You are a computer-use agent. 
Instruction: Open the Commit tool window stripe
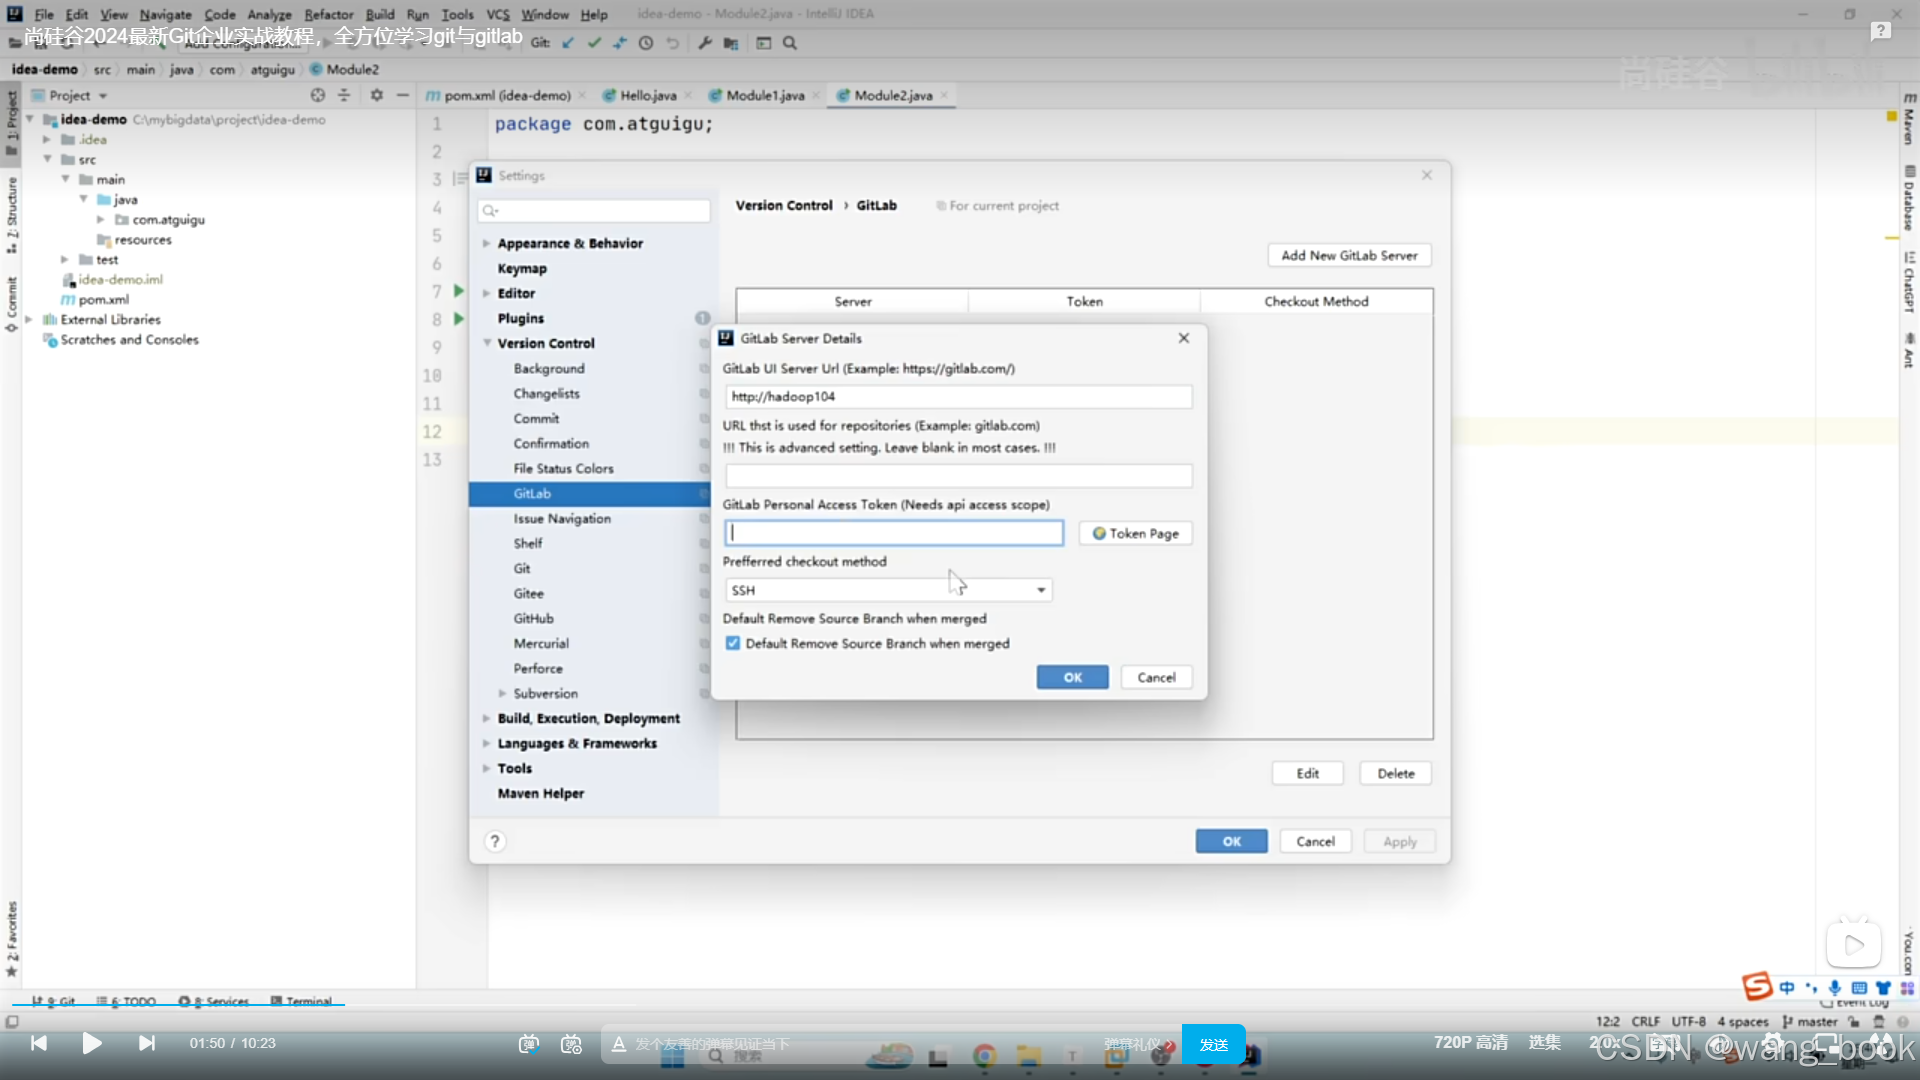[x=12, y=303]
